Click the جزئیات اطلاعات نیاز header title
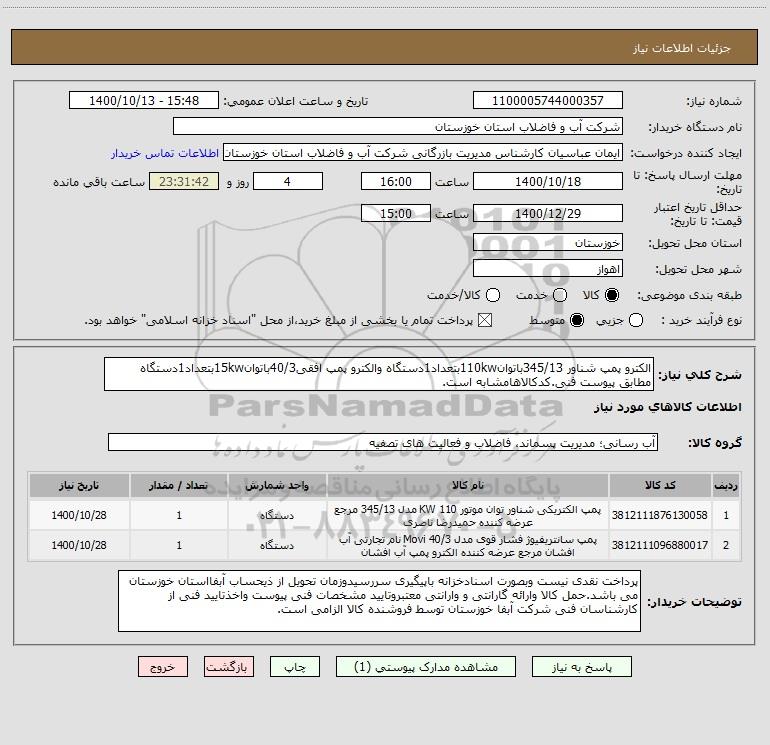The width and height of the screenshot is (770, 745). pyautogui.click(x=681, y=48)
